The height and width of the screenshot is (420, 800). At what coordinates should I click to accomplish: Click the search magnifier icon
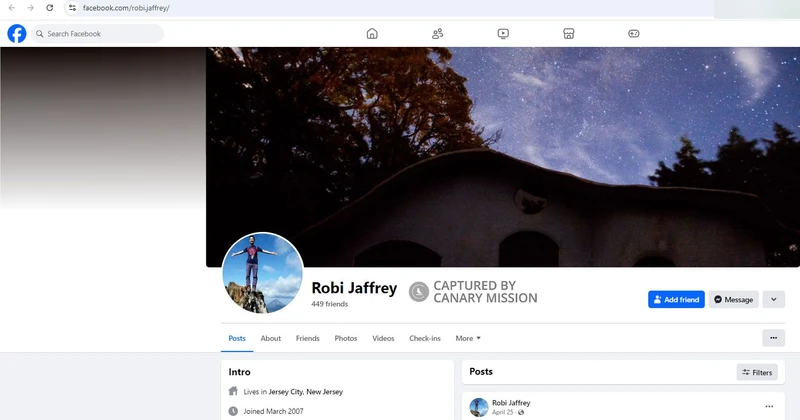pos(40,34)
